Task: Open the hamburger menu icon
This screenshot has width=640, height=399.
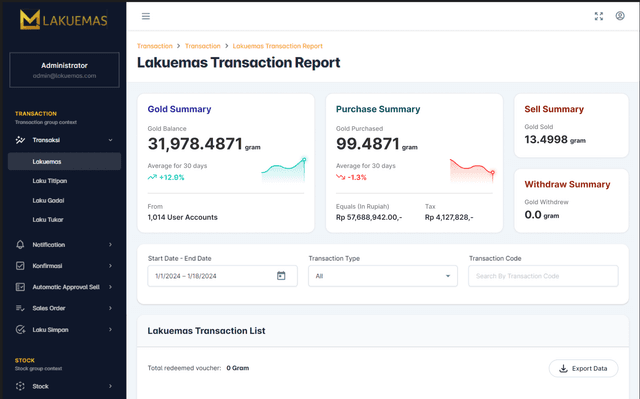Action: (146, 16)
